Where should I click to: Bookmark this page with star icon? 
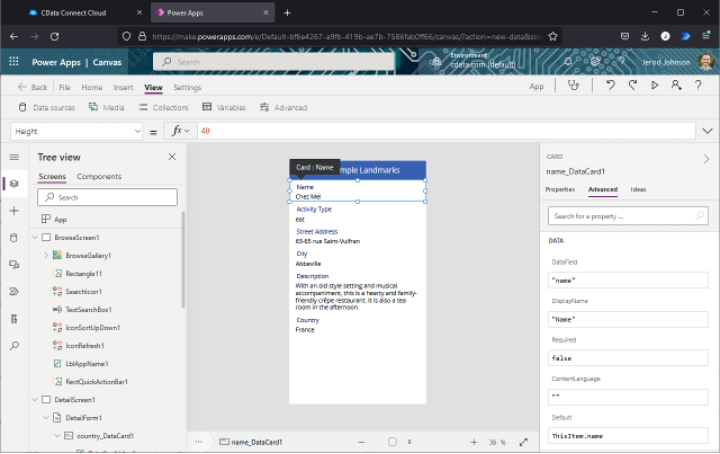coord(553,36)
